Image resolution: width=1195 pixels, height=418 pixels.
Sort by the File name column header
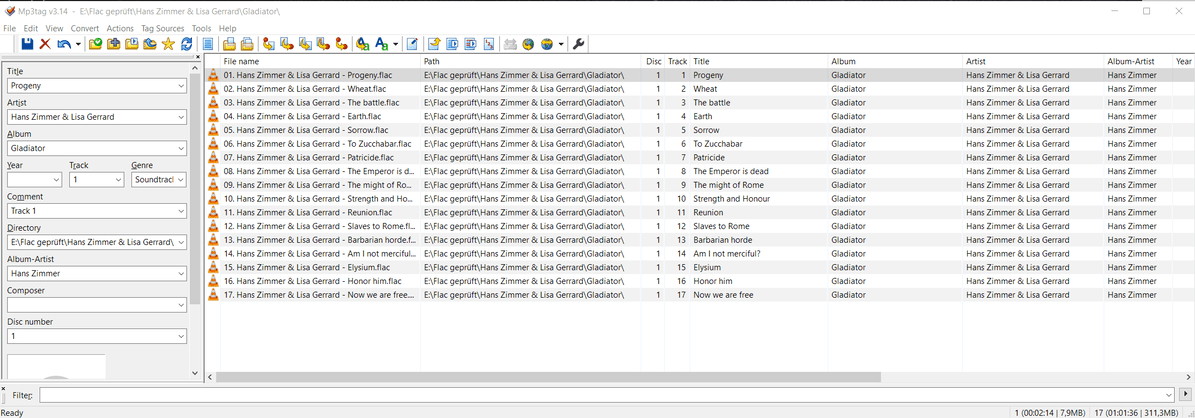(320, 61)
